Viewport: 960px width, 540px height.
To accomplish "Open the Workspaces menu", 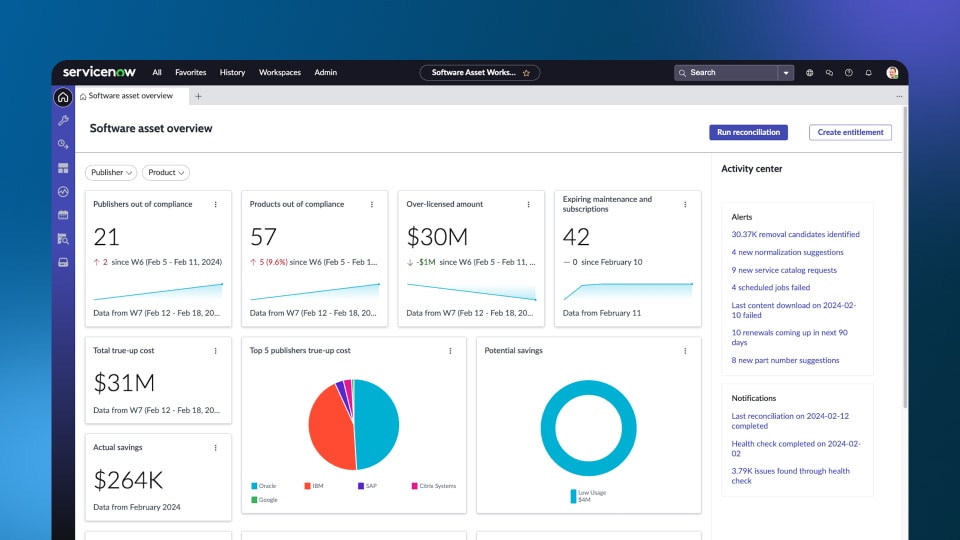I will point(279,73).
